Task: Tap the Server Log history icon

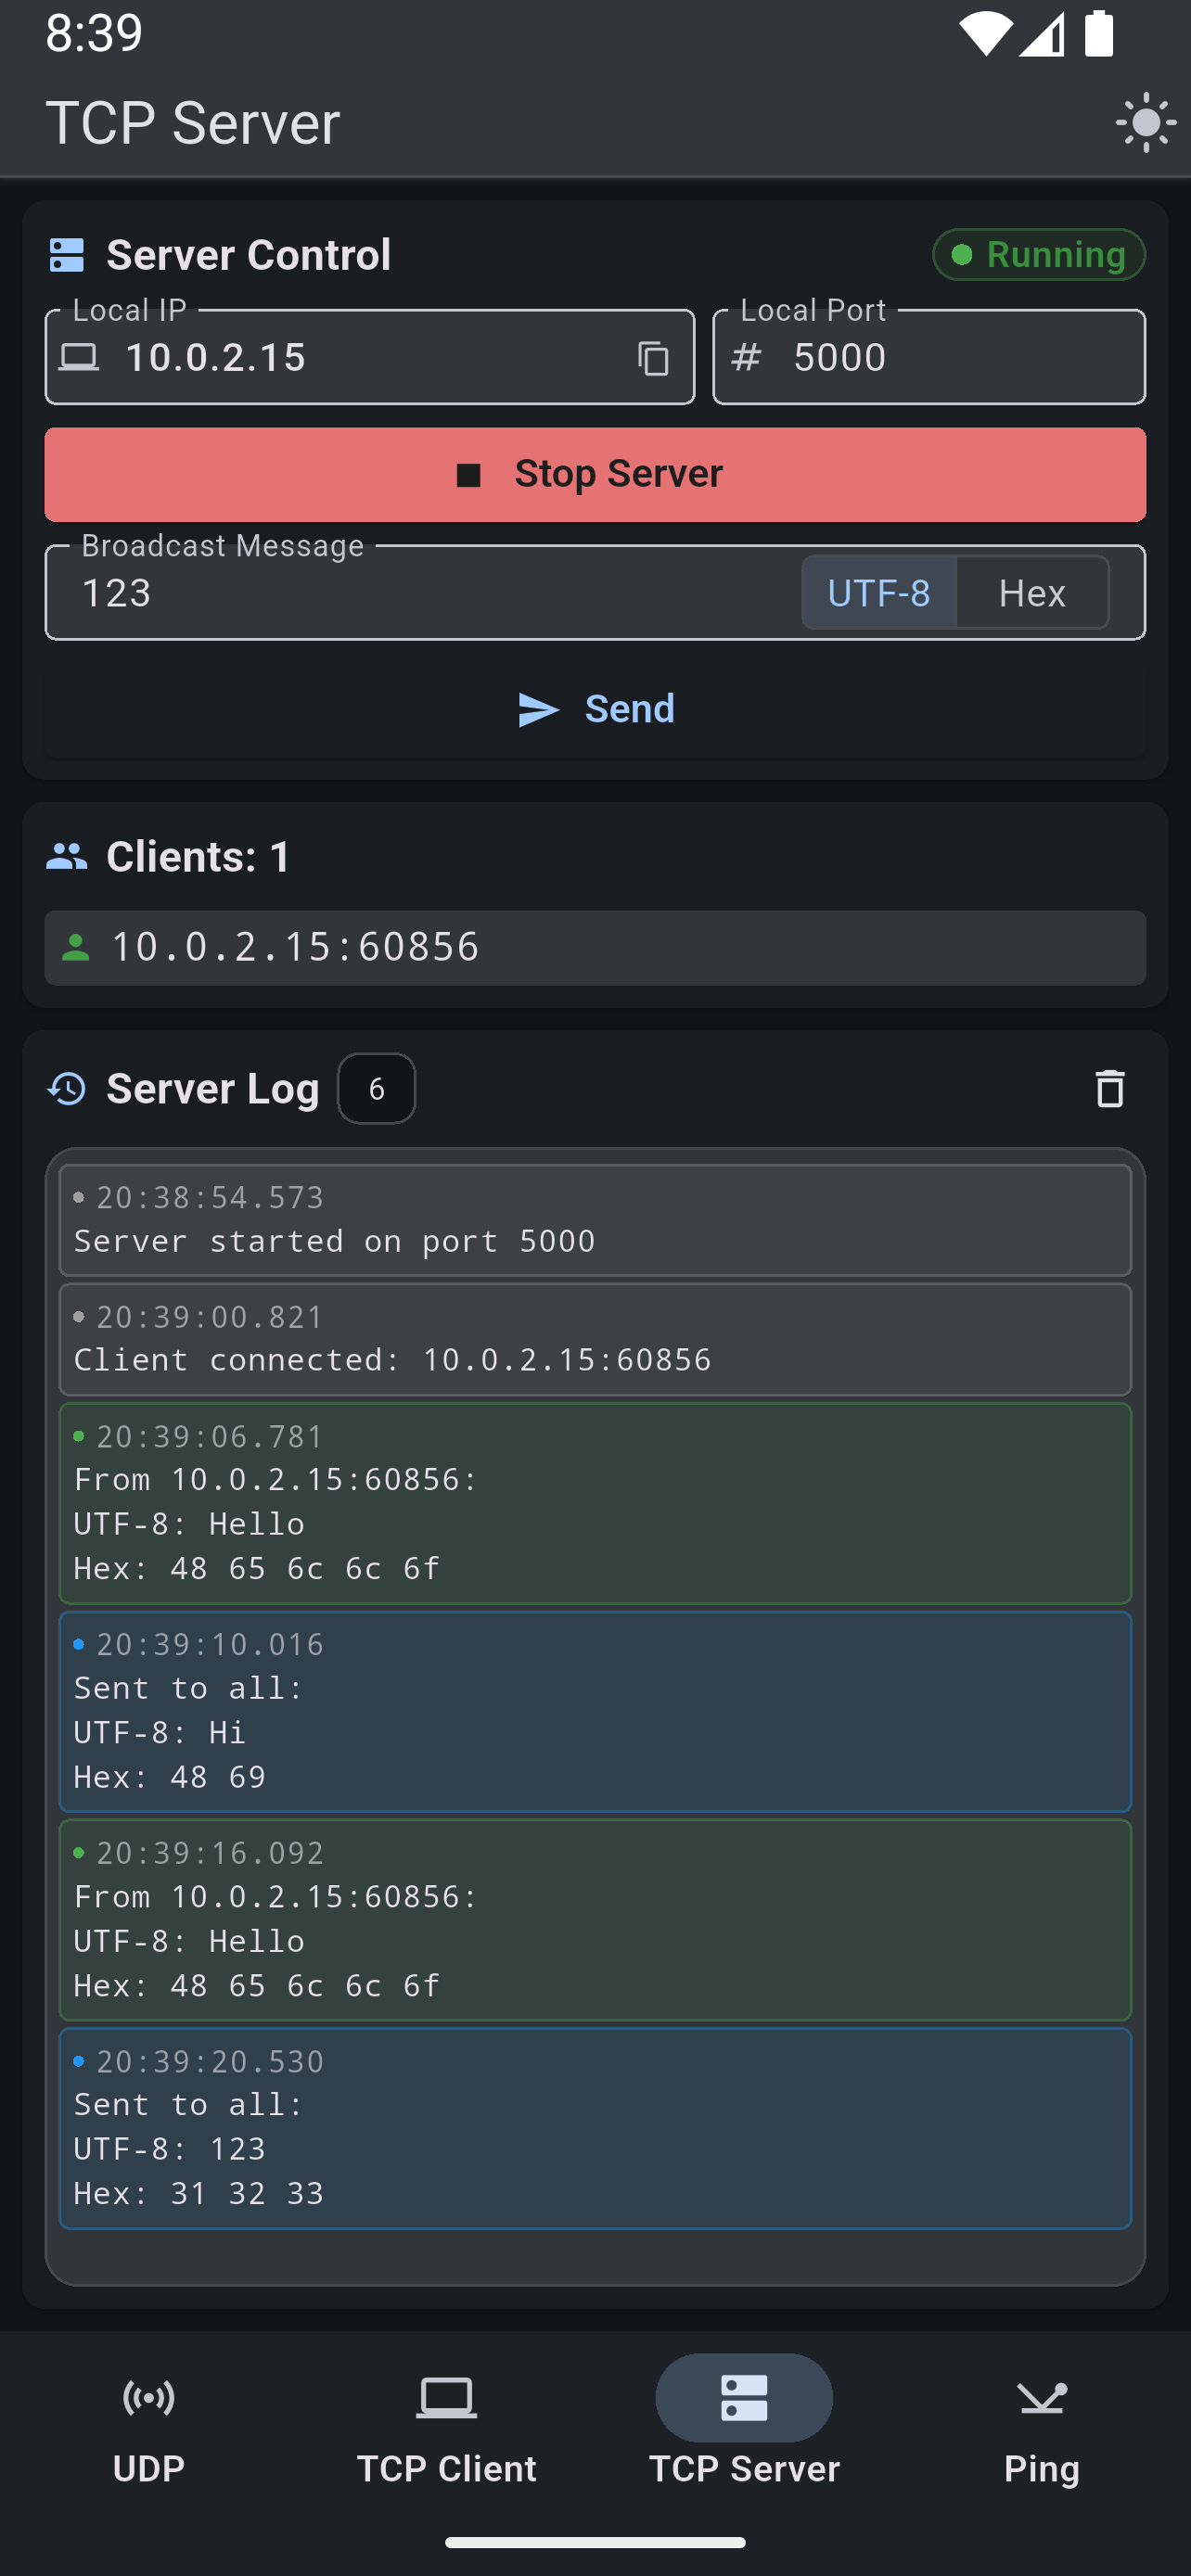Action: (67, 1089)
